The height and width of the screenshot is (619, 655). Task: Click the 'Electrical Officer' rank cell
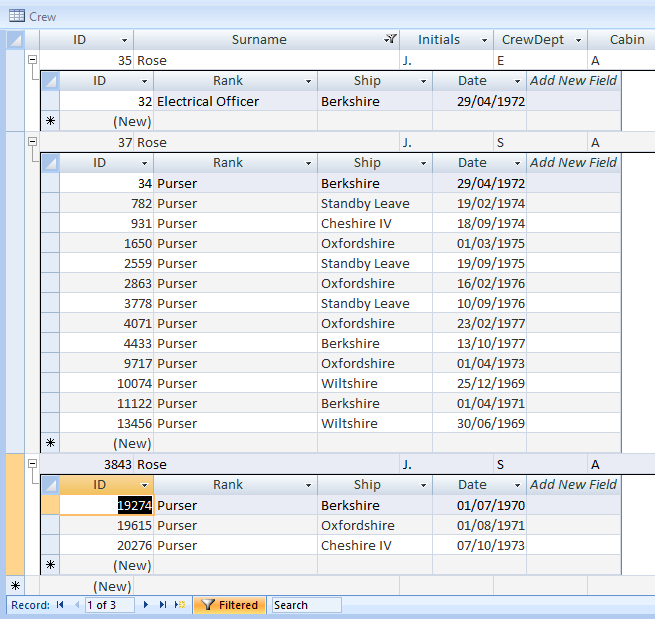(x=235, y=101)
